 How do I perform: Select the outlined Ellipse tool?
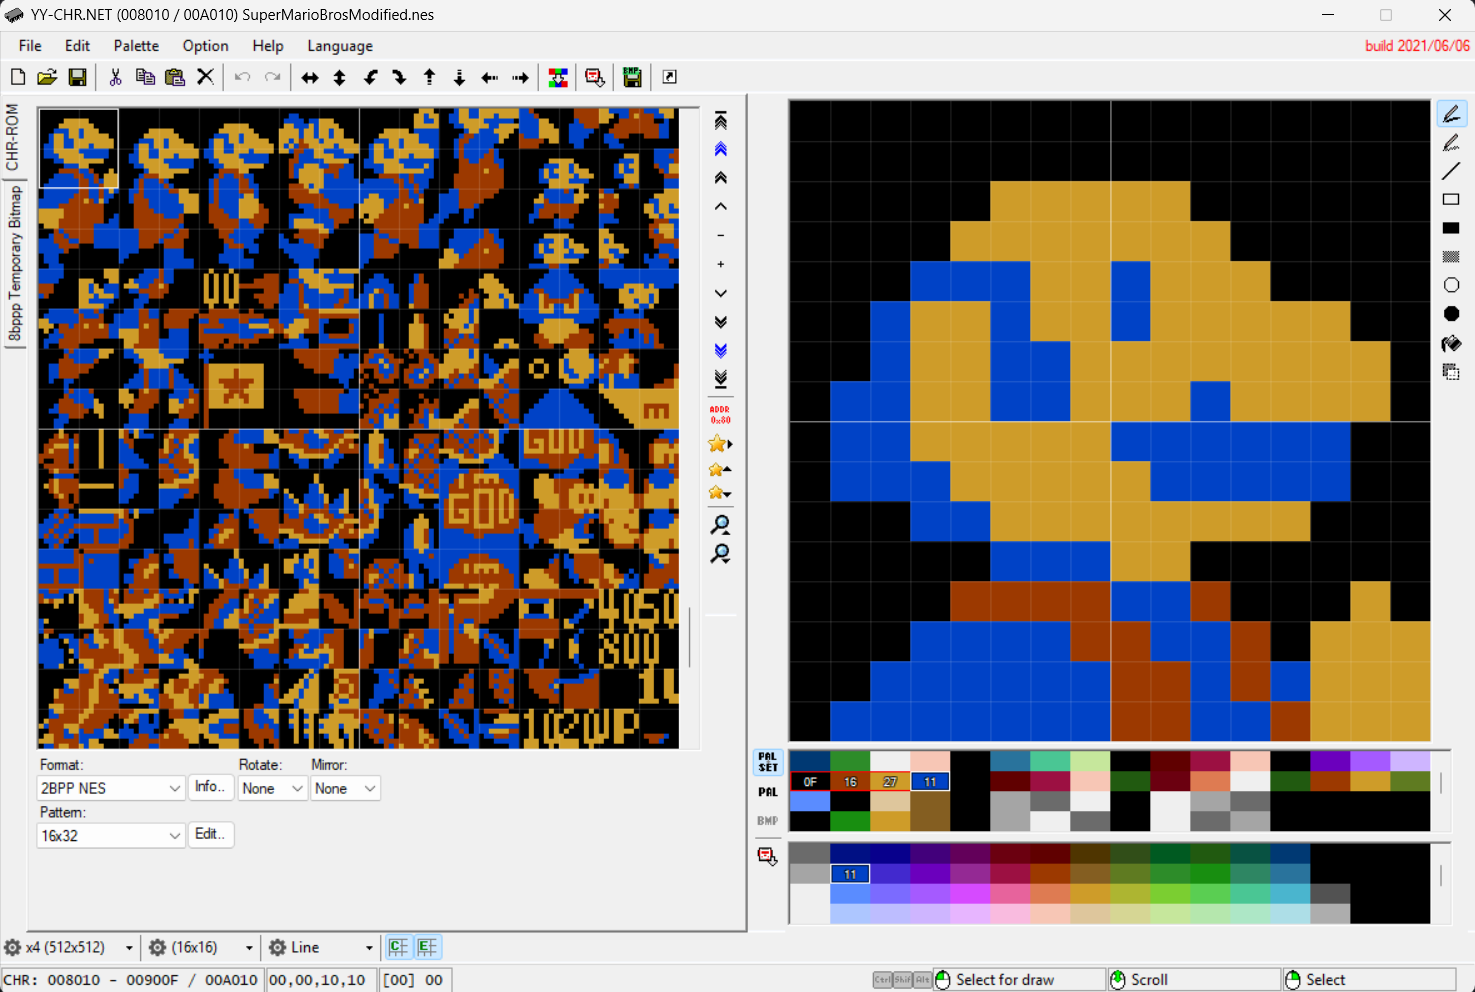click(1452, 286)
